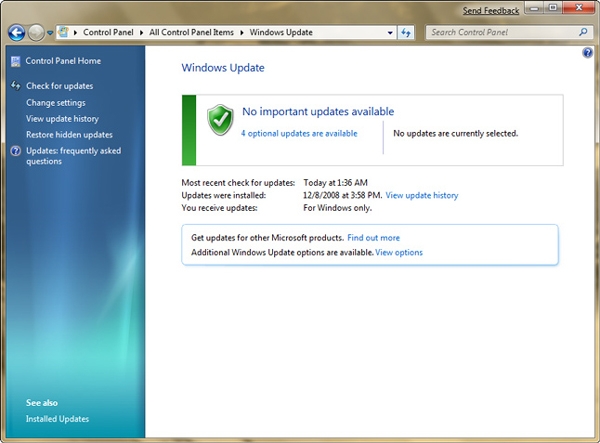The width and height of the screenshot is (600, 443).
Task: Click the Refresh button beside address bar
Action: click(406, 33)
